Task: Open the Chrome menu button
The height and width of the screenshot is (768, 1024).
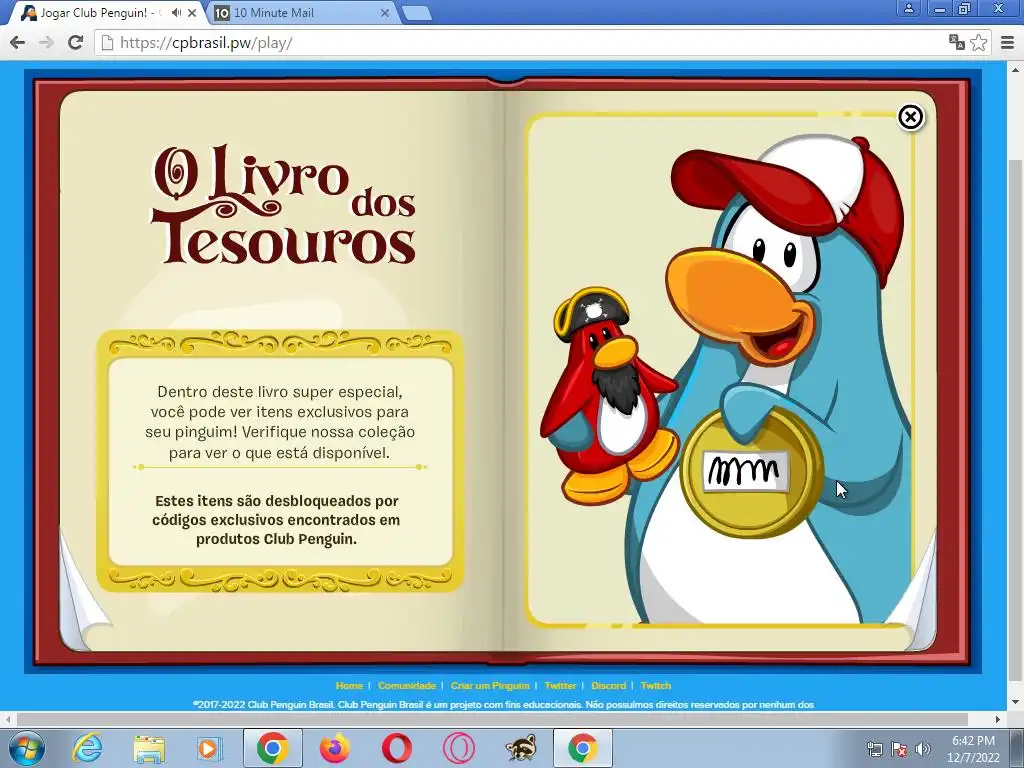Action: pos(1008,42)
